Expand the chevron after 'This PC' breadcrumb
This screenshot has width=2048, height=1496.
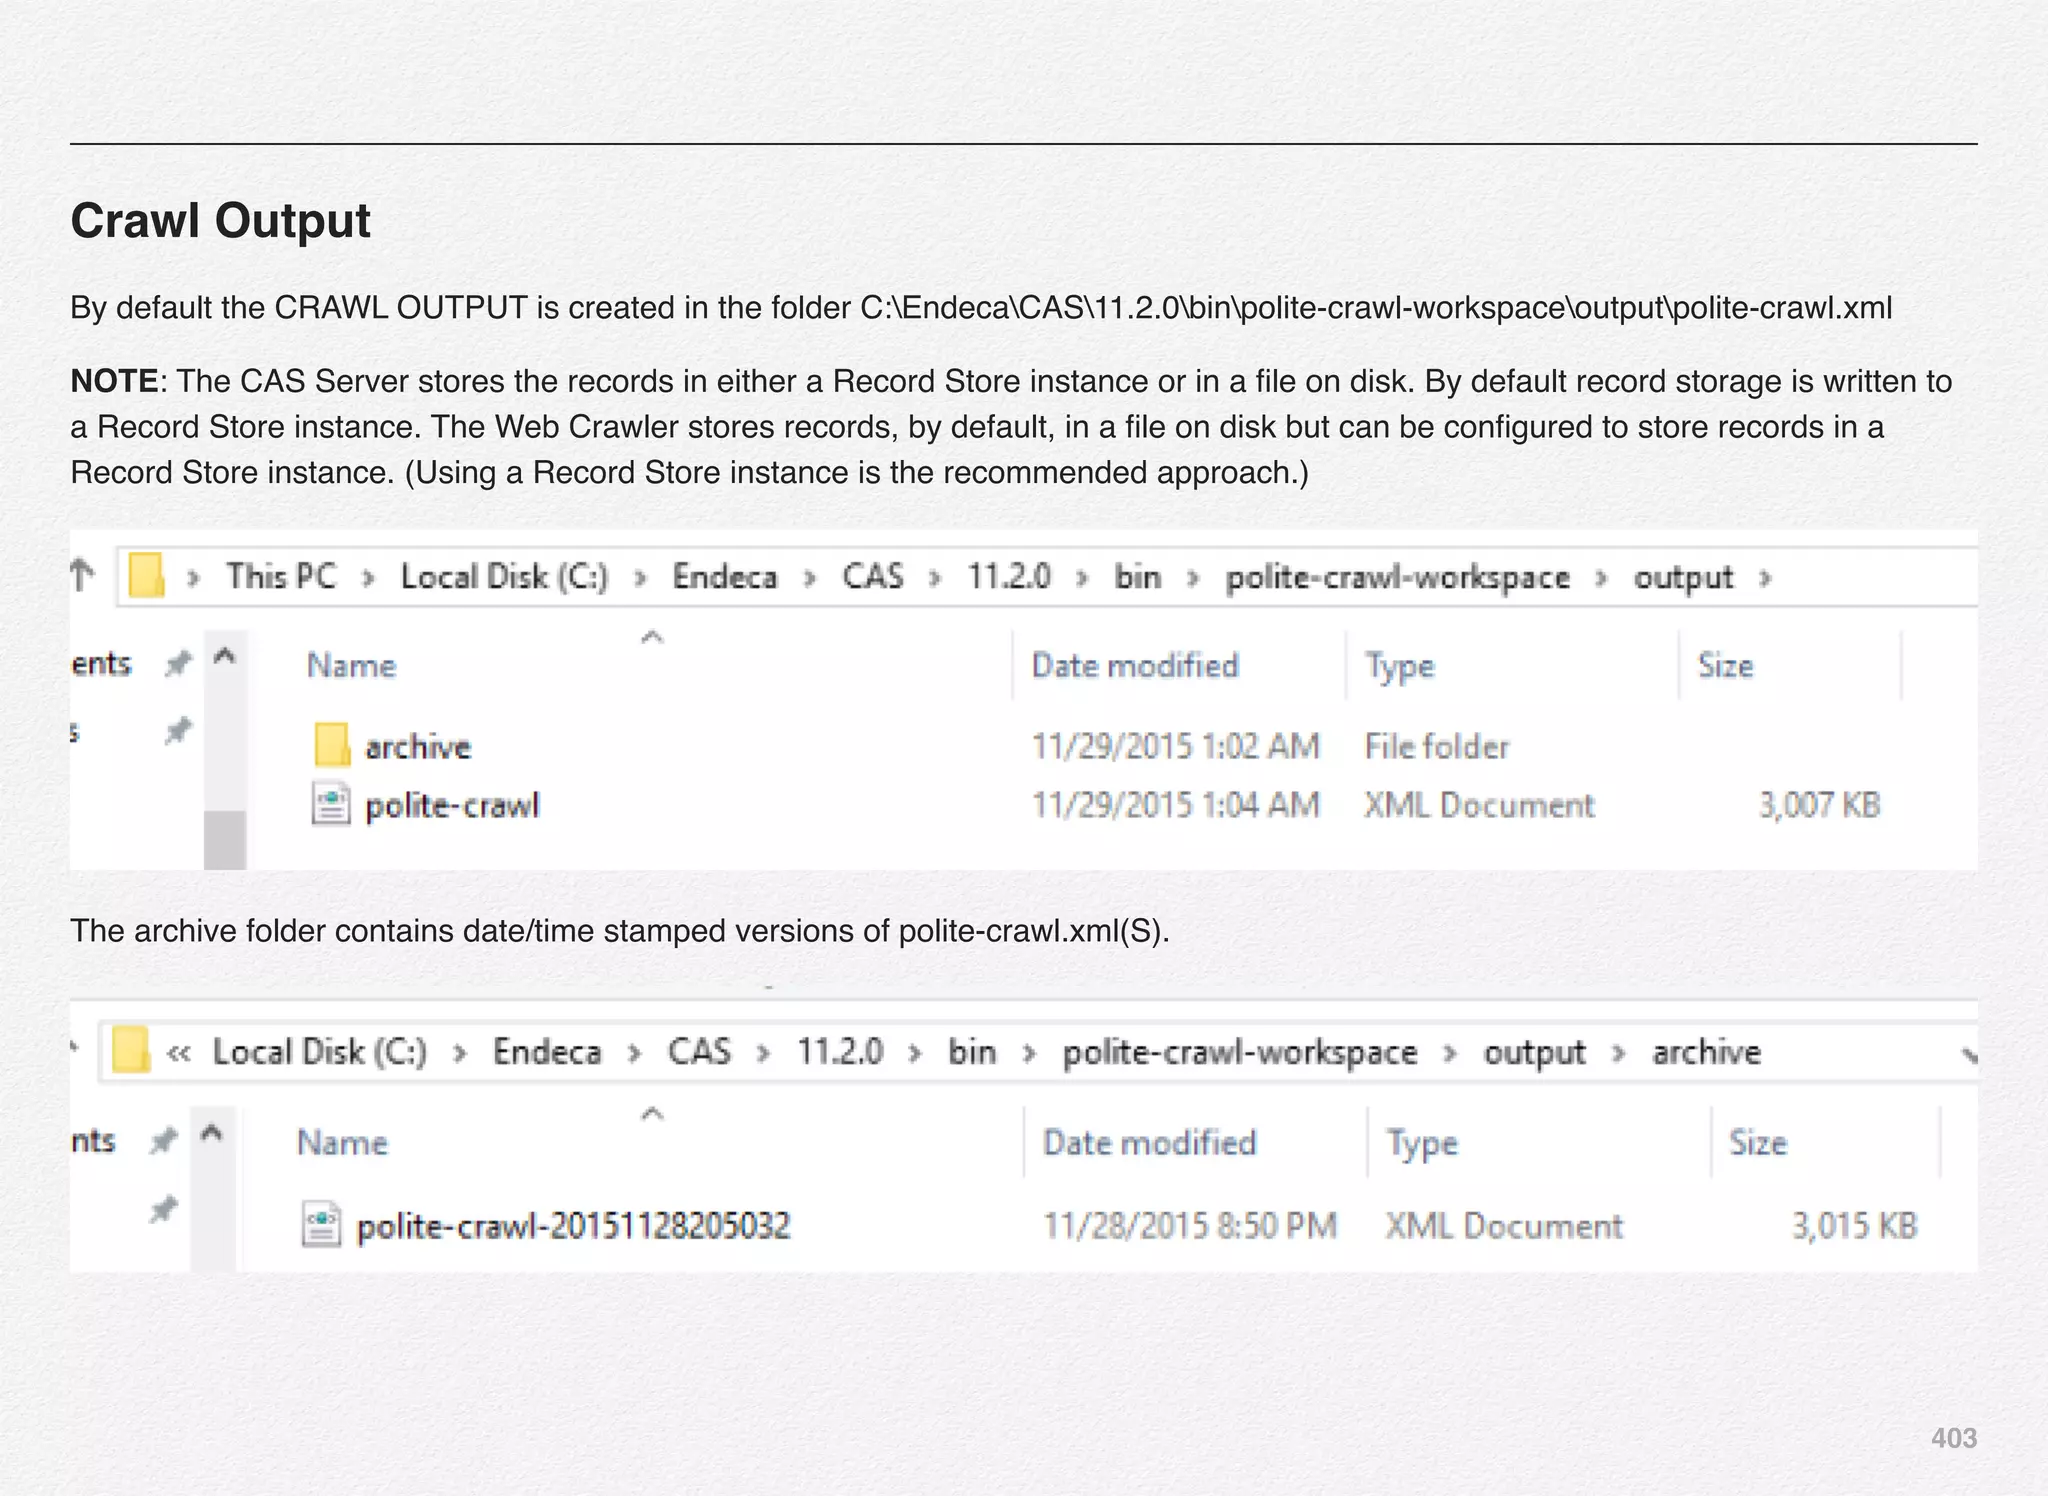click(x=368, y=578)
